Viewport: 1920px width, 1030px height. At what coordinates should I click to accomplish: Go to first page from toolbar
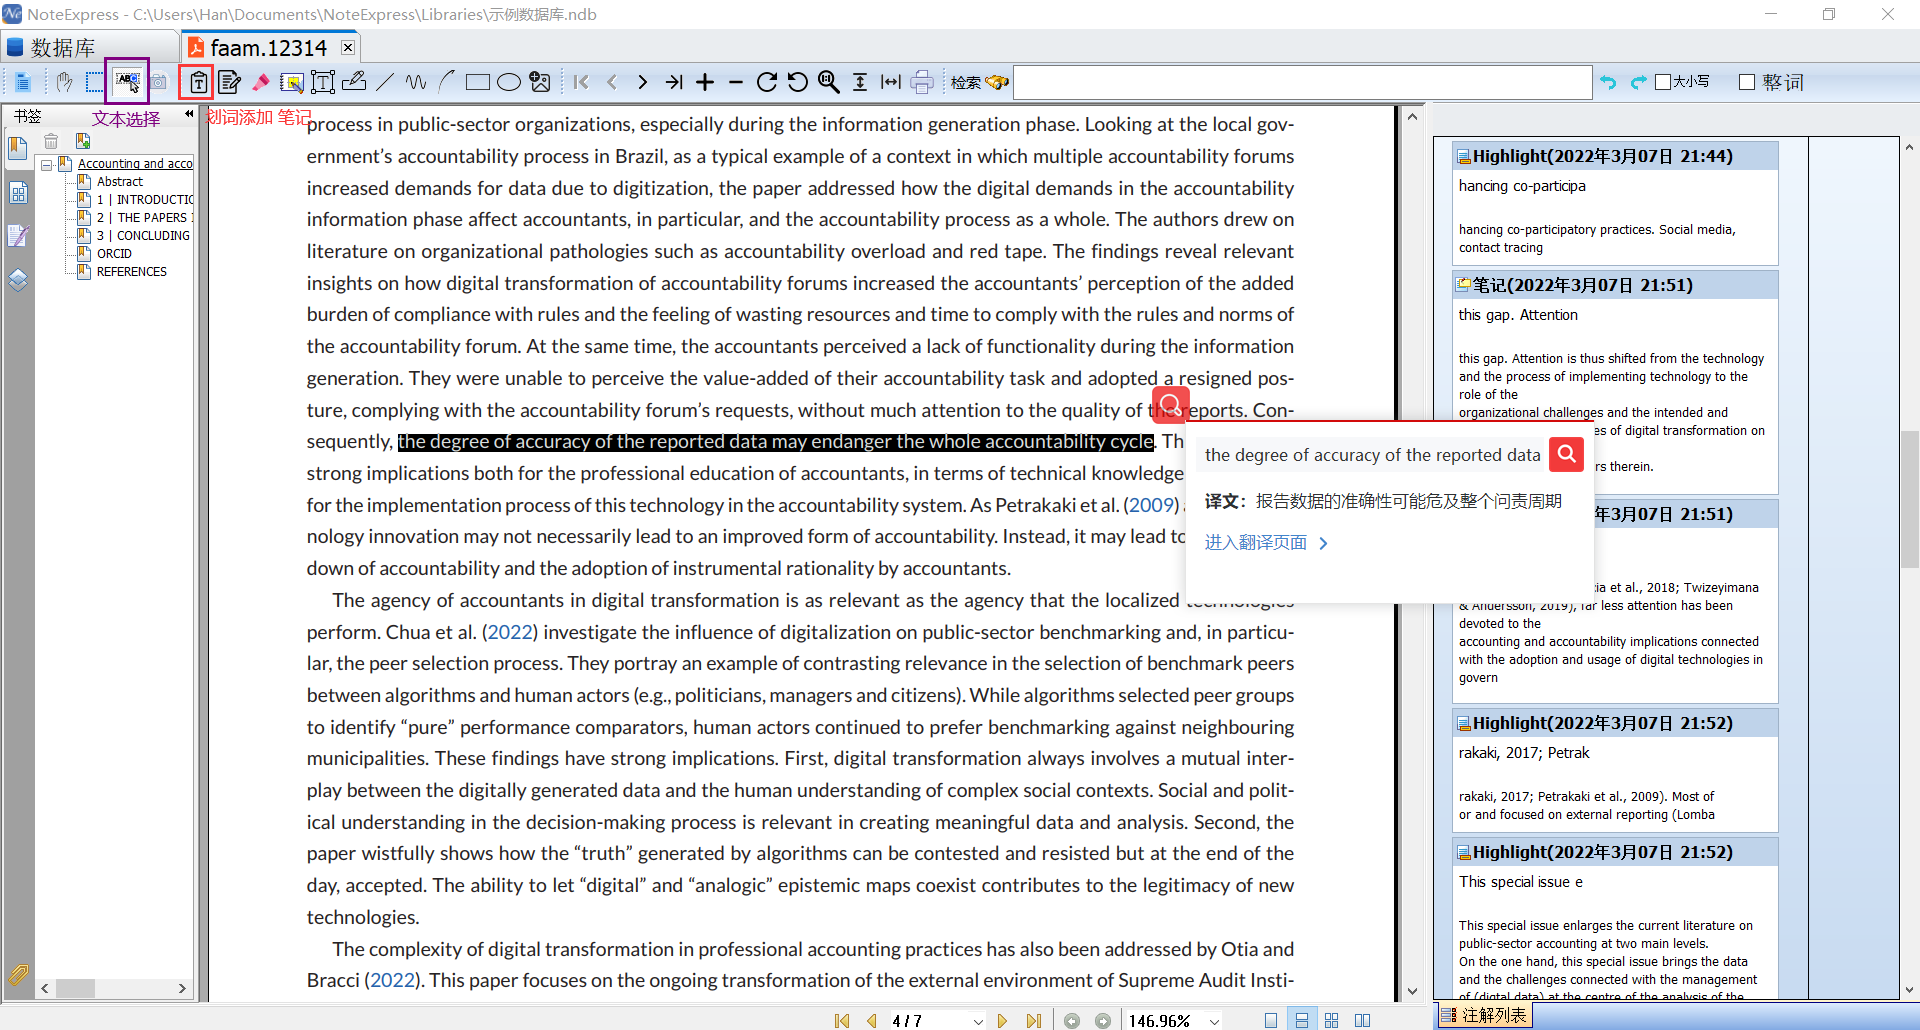[581, 82]
